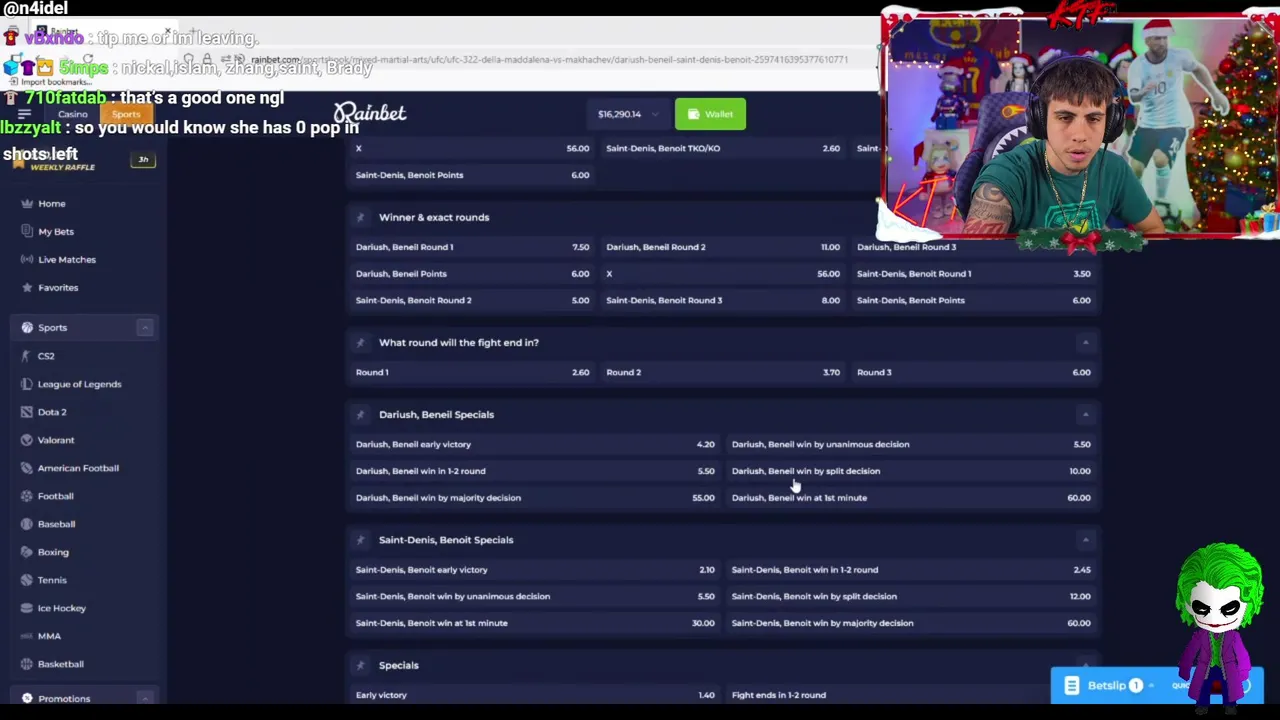Open the hamburger menu icon
Screen dimensions: 1280x720
click(x=24, y=114)
